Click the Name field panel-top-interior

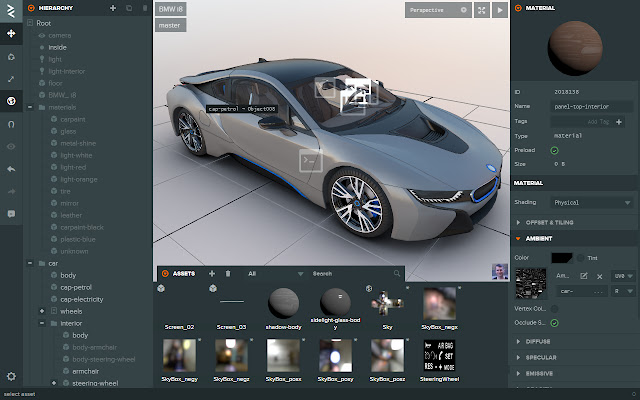tap(592, 107)
